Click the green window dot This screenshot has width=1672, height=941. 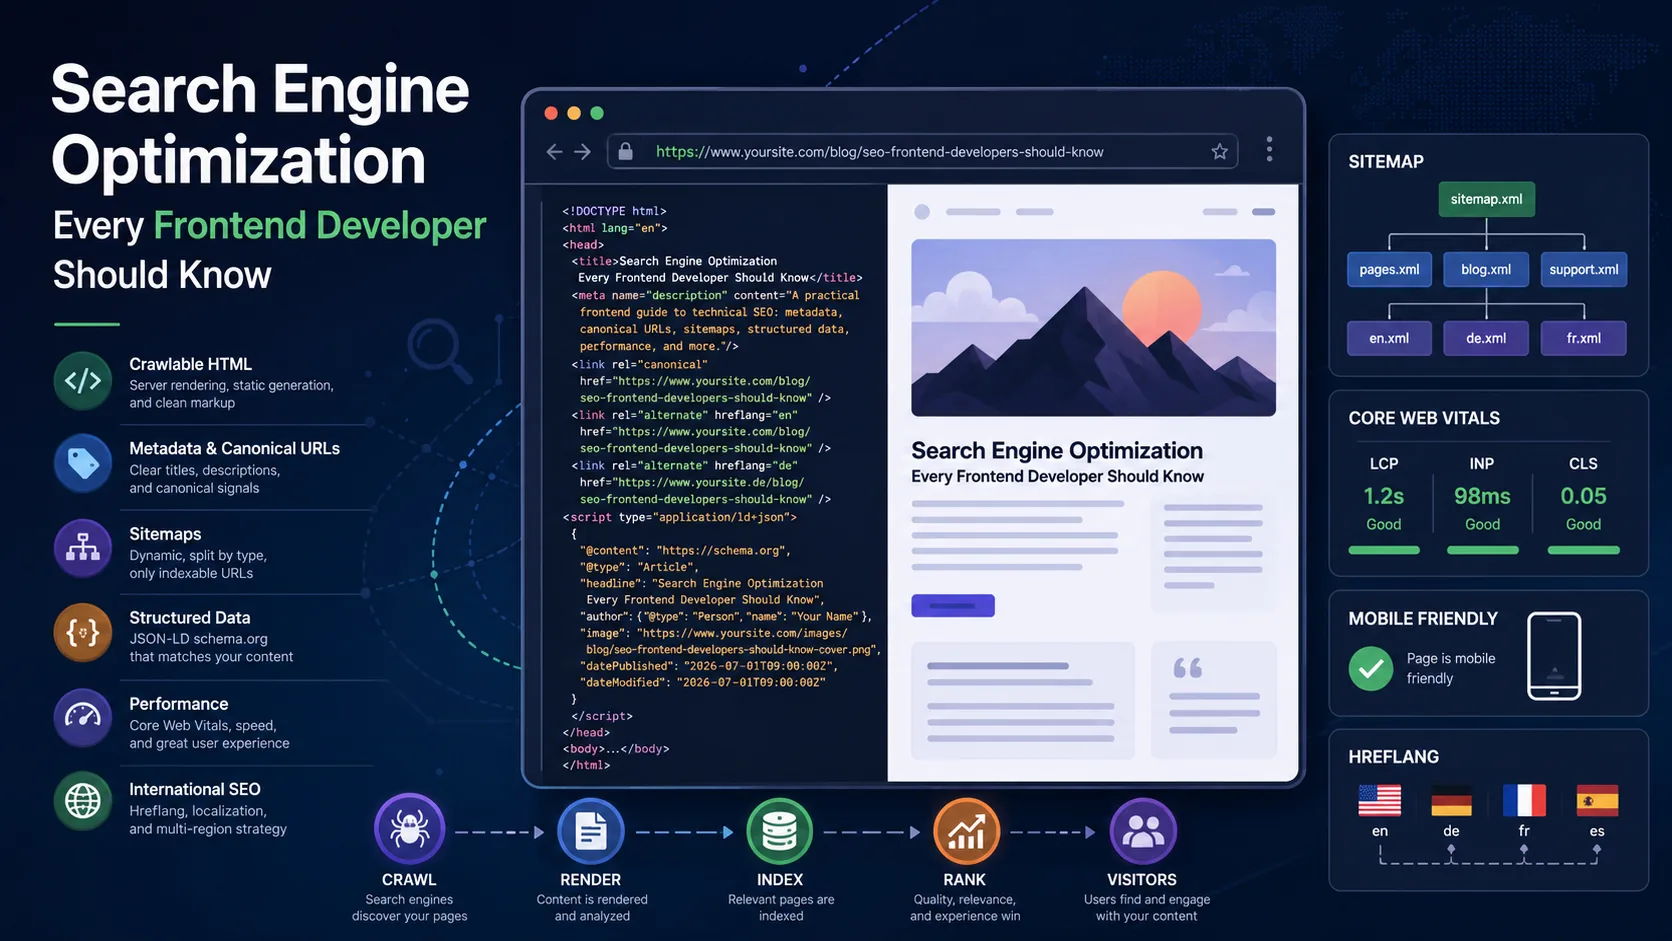coord(597,113)
